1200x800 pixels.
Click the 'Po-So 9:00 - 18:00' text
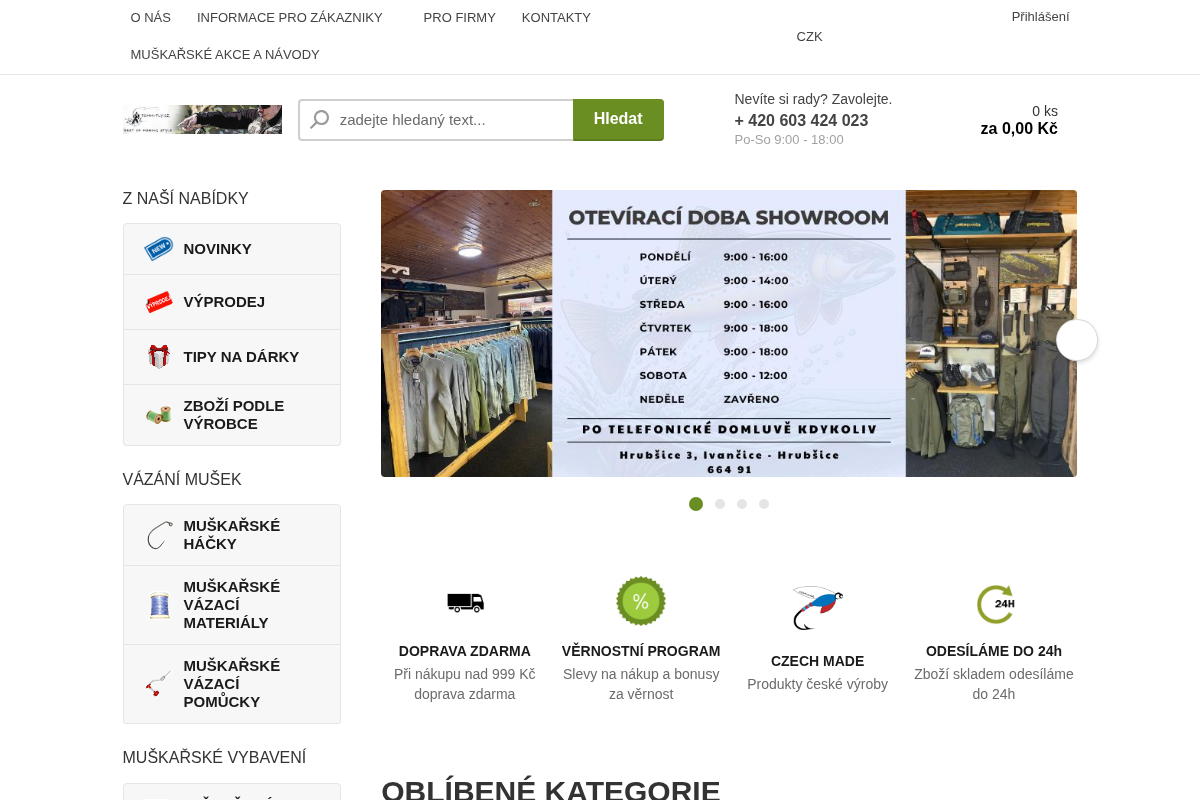tap(789, 140)
